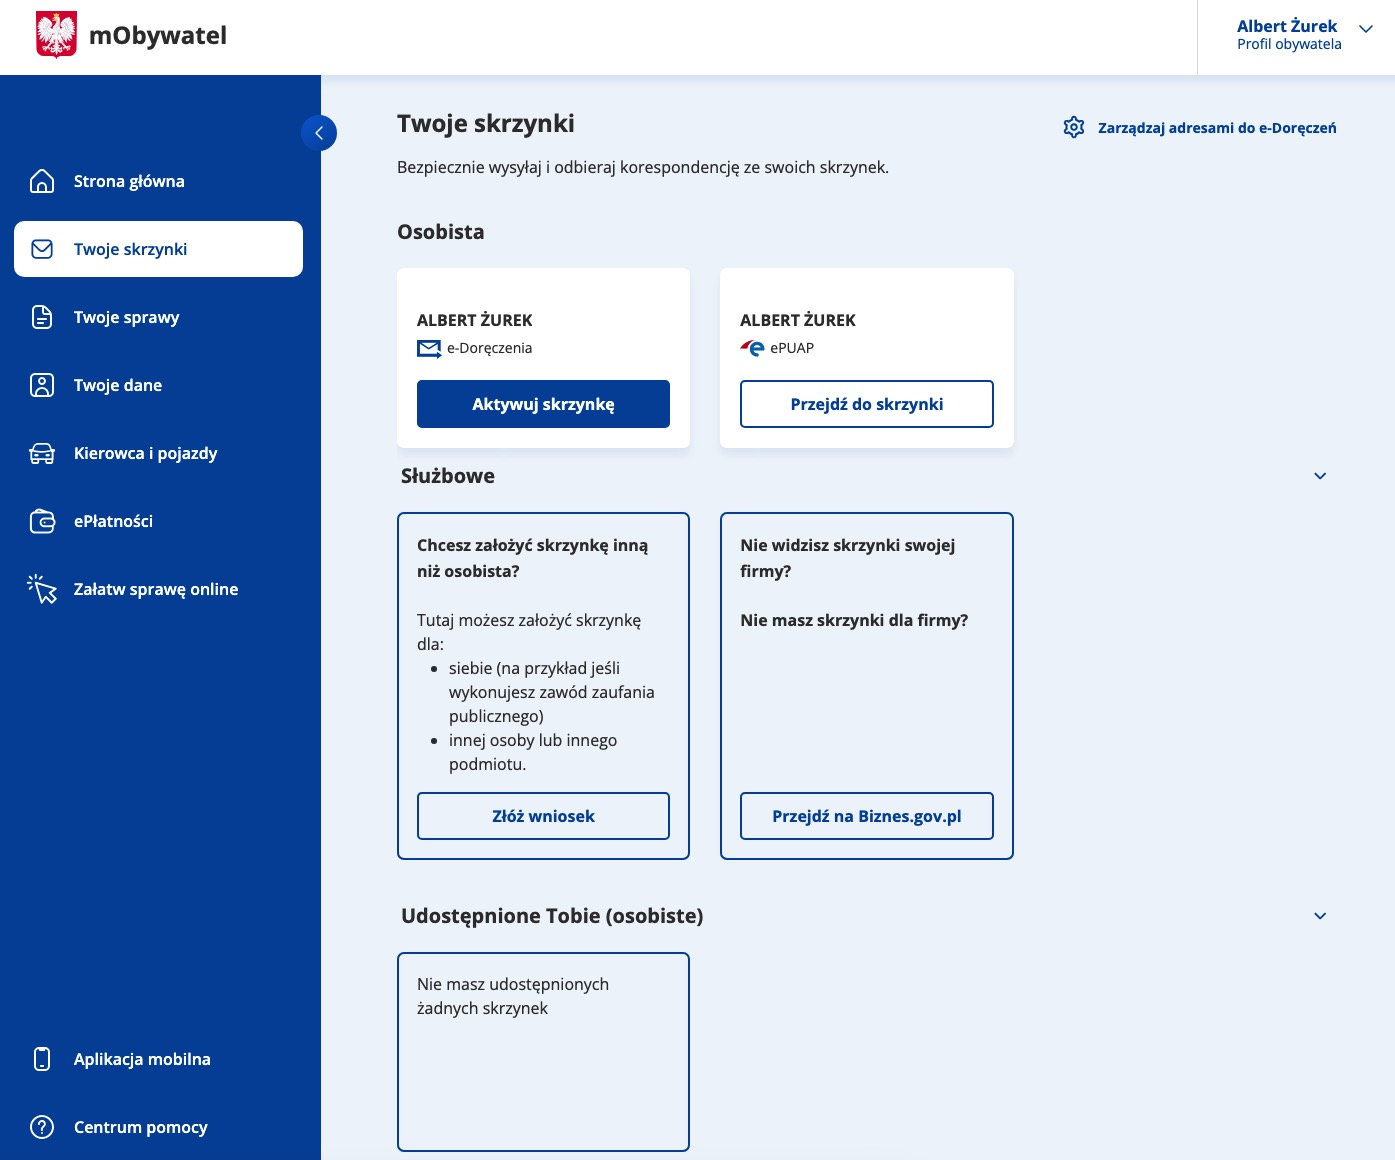The height and width of the screenshot is (1160, 1395).
Task: Click the Osobista section heading
Action: (x=440, y=232)
